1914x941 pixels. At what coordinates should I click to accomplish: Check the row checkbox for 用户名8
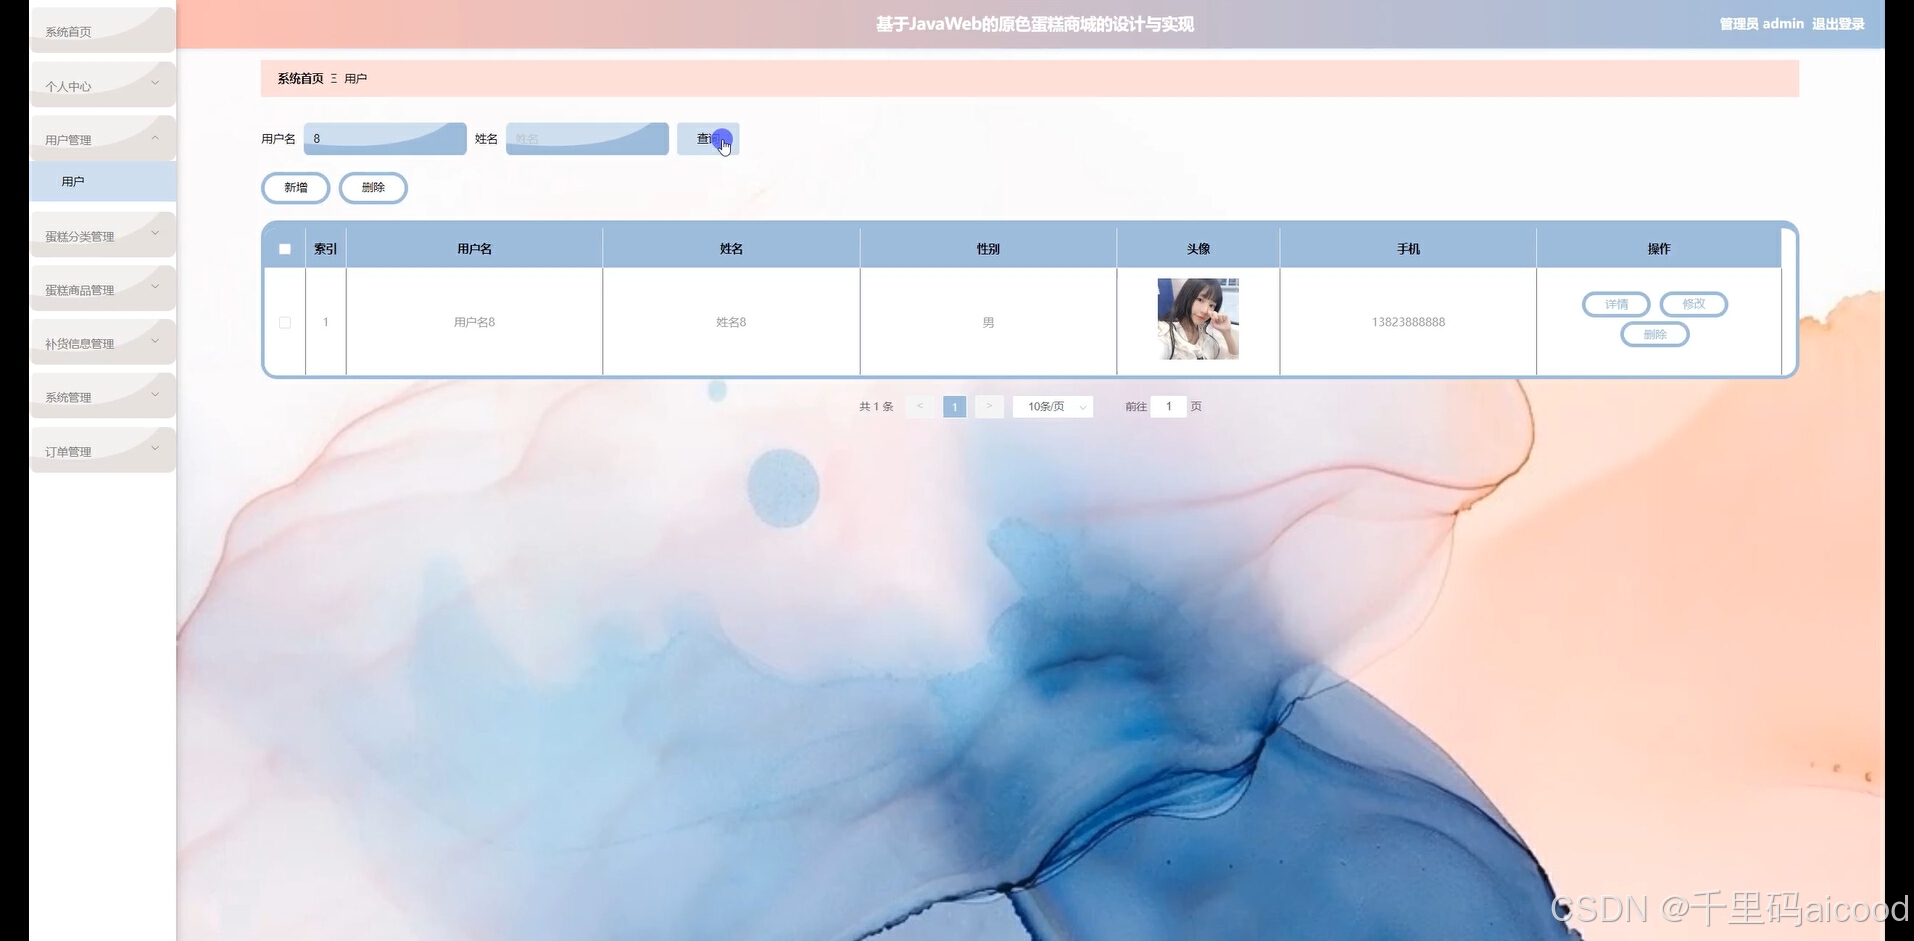tap(285, 322)
